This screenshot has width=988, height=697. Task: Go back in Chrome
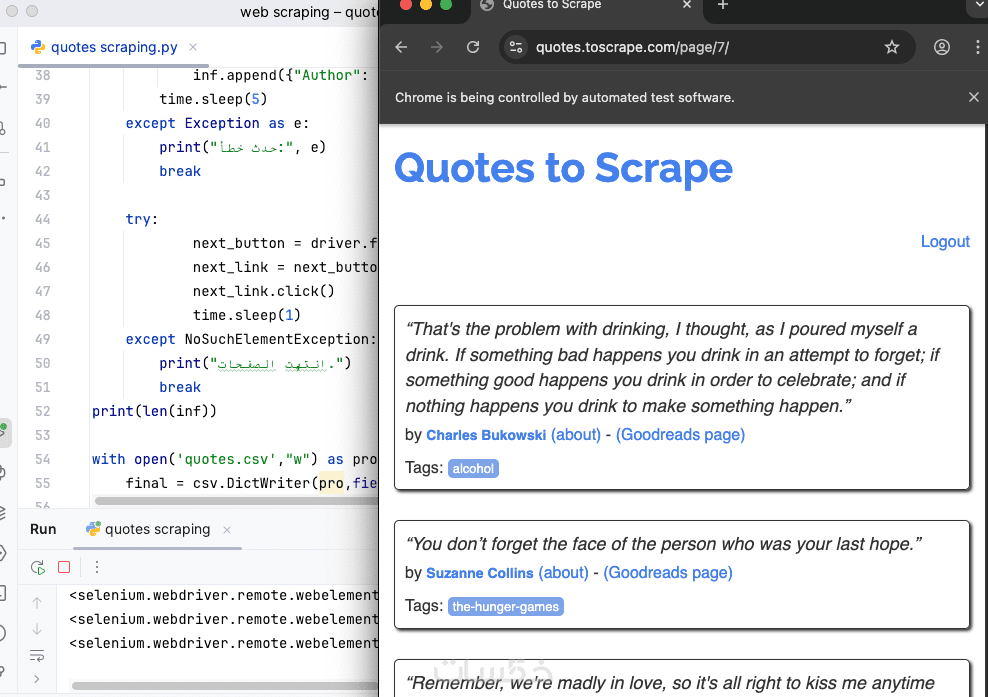point(401,47)
